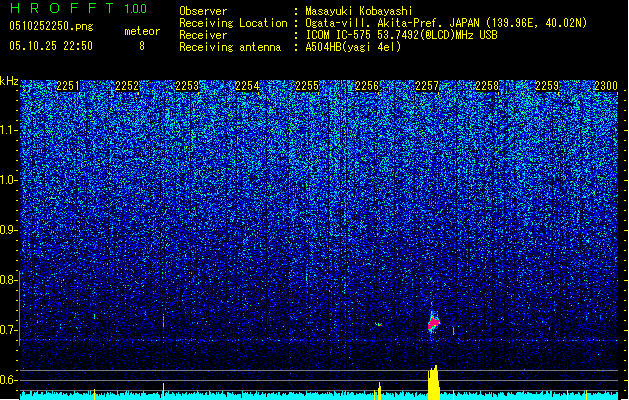Click the 2252 time marker
This screenshot has height=400, width=629.
[127, 86]
